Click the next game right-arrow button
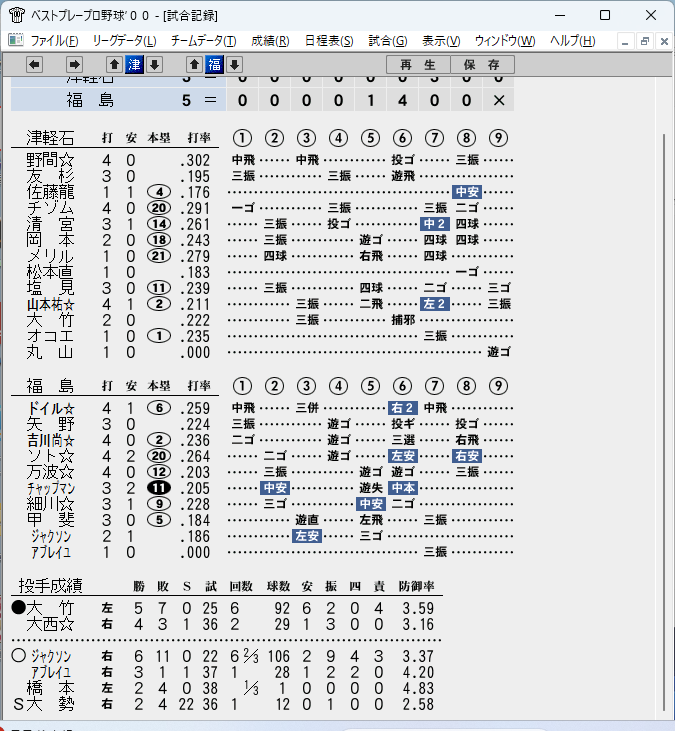The width and height of the screenshot is (675, 731). 74,64
